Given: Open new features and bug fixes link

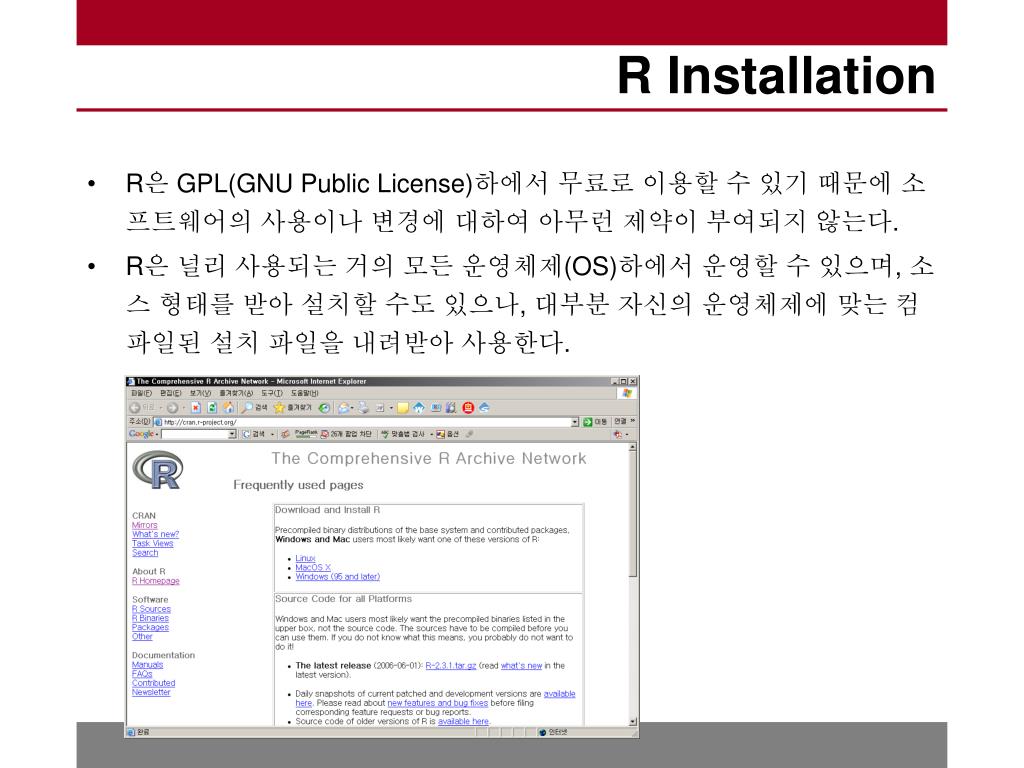Looking at the screenshot, I should tap(438, 703).
